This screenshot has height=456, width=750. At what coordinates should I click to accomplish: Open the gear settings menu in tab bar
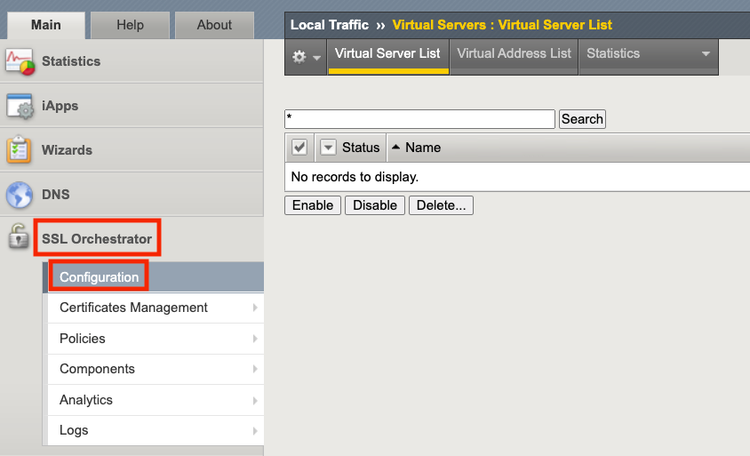click(x=306, y=57)
